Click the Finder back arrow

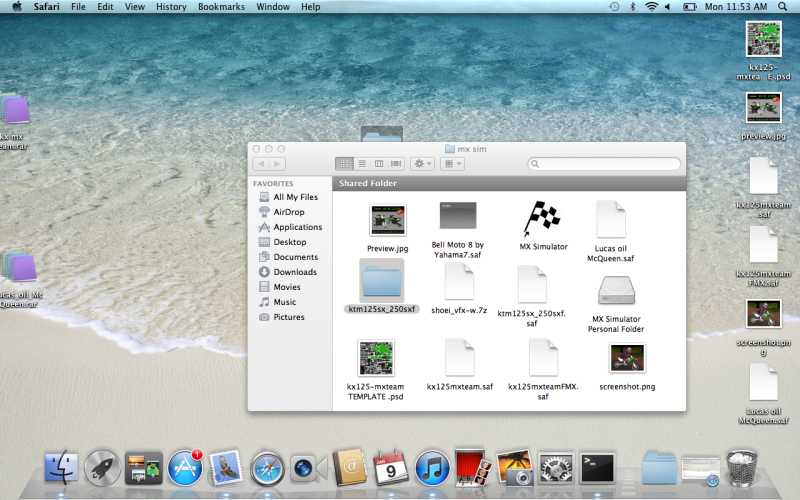tap(261, 164)
